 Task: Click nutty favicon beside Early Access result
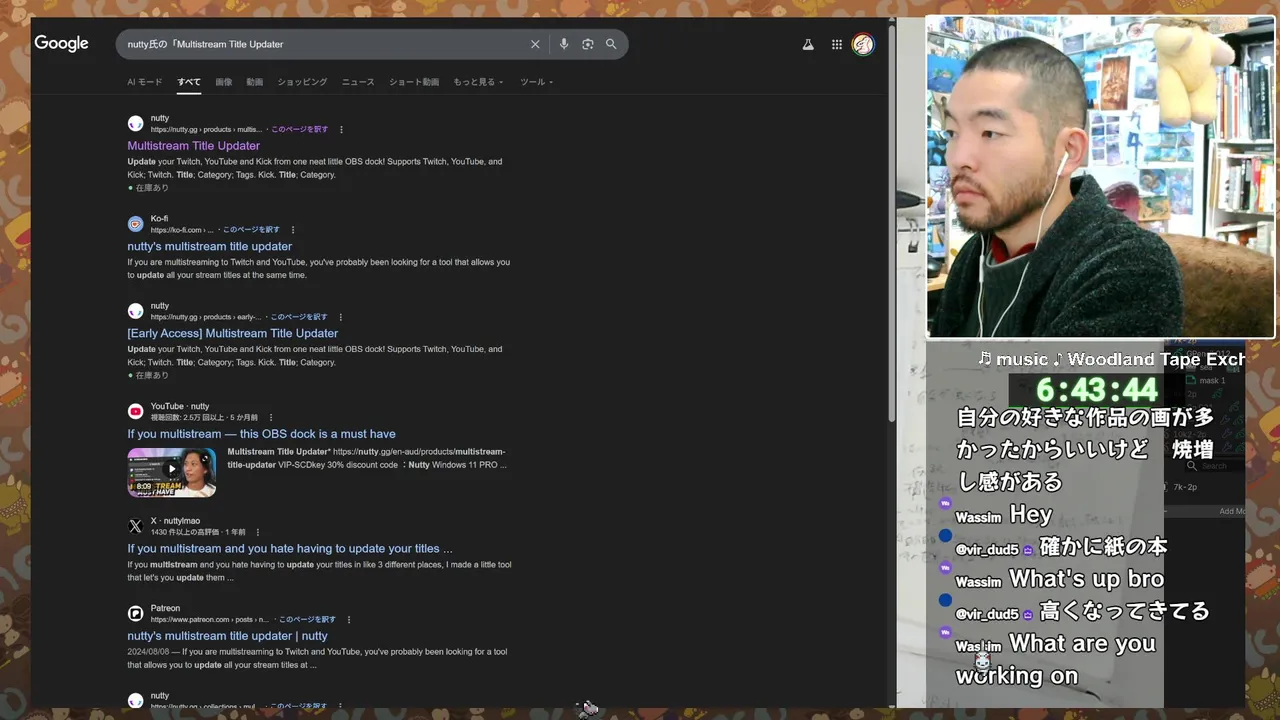pos(135,311)
